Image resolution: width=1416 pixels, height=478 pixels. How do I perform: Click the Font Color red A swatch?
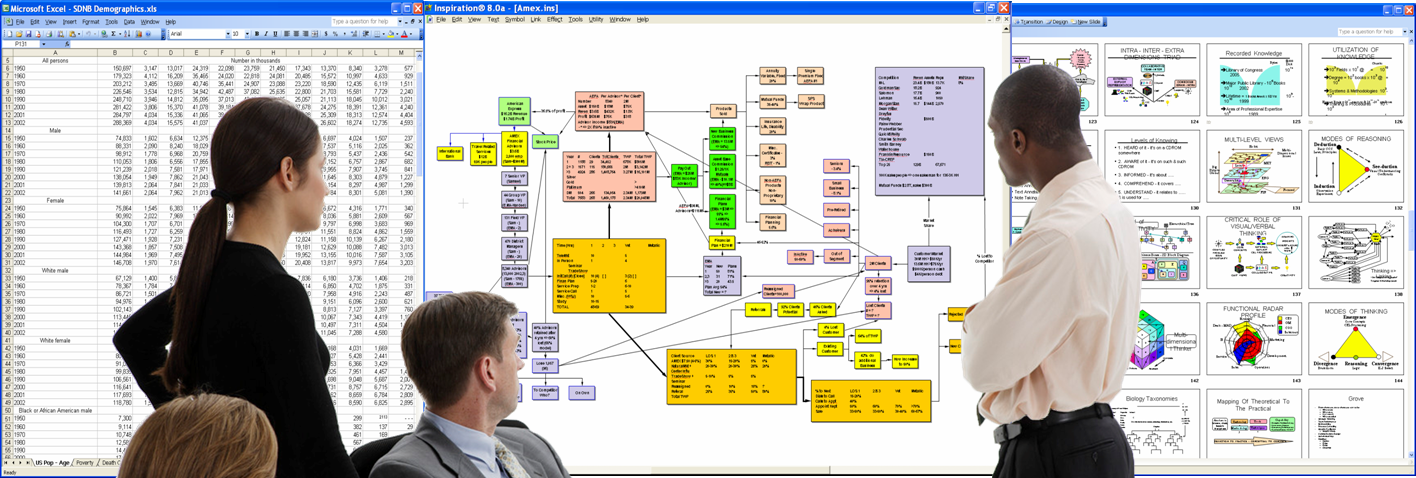(x=404, y=33)
